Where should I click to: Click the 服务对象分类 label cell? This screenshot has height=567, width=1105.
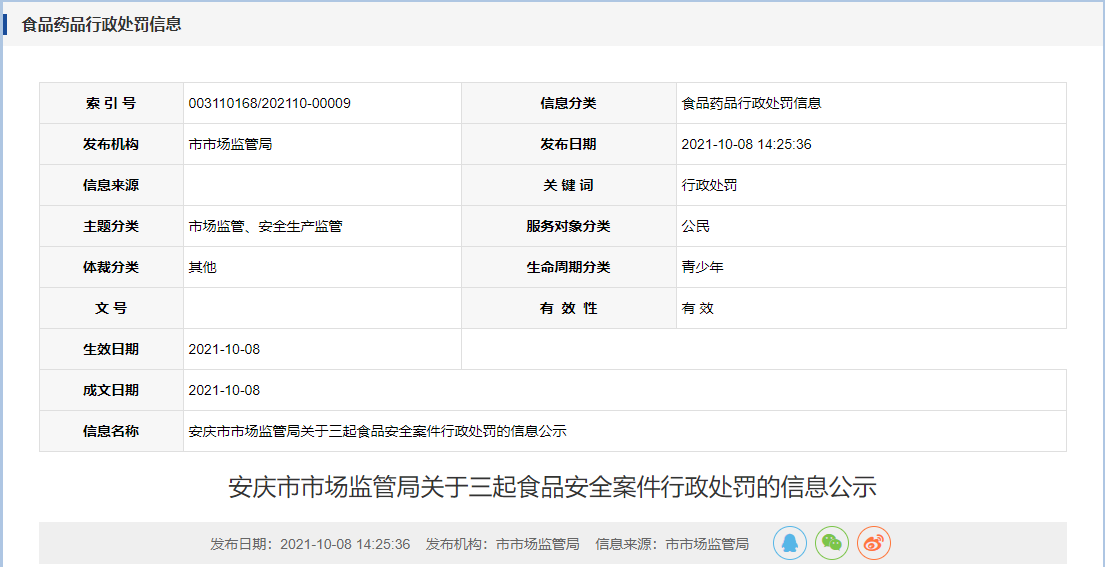[569, 226]
